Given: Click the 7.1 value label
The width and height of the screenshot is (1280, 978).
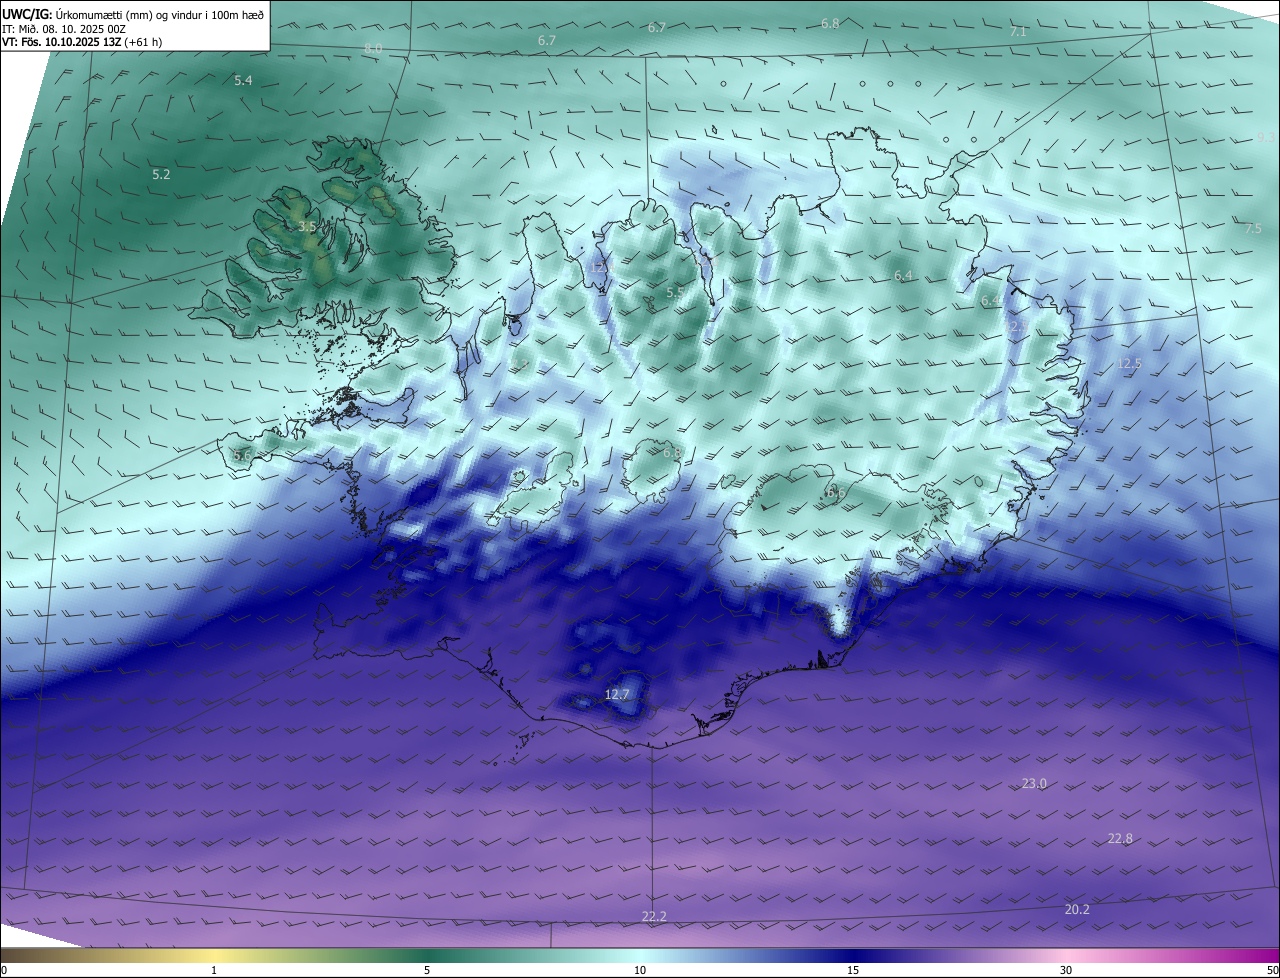Looking at the screenshot, I should pos(1018,32).
